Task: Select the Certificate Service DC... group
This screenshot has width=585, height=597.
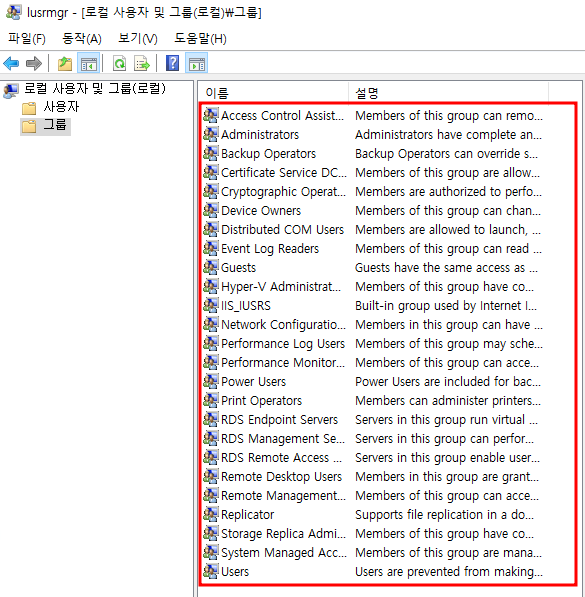Action: click(284, 172)
